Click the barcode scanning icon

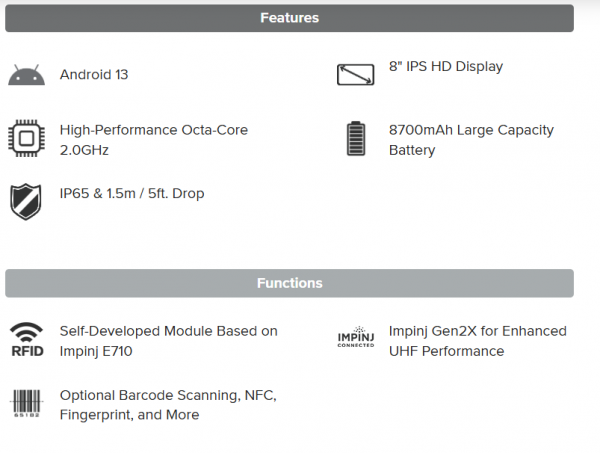click(26, 404)
